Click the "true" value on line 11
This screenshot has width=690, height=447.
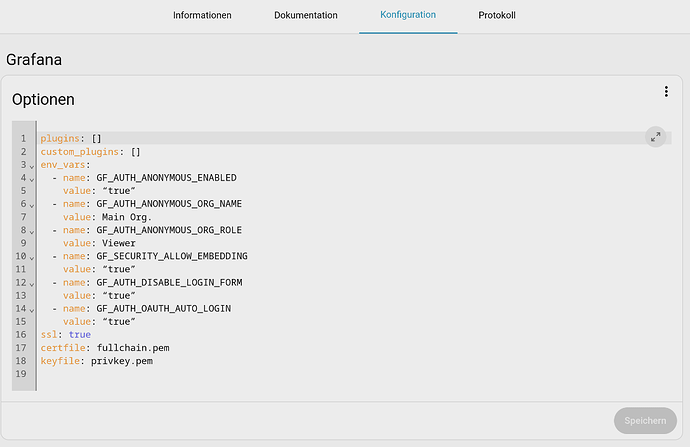[119, 269]
